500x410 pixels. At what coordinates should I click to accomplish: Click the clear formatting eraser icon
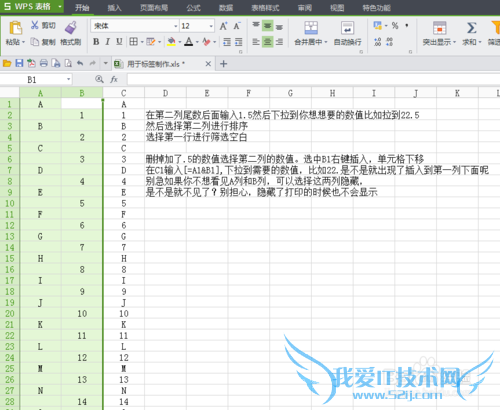tap(206, 42)
